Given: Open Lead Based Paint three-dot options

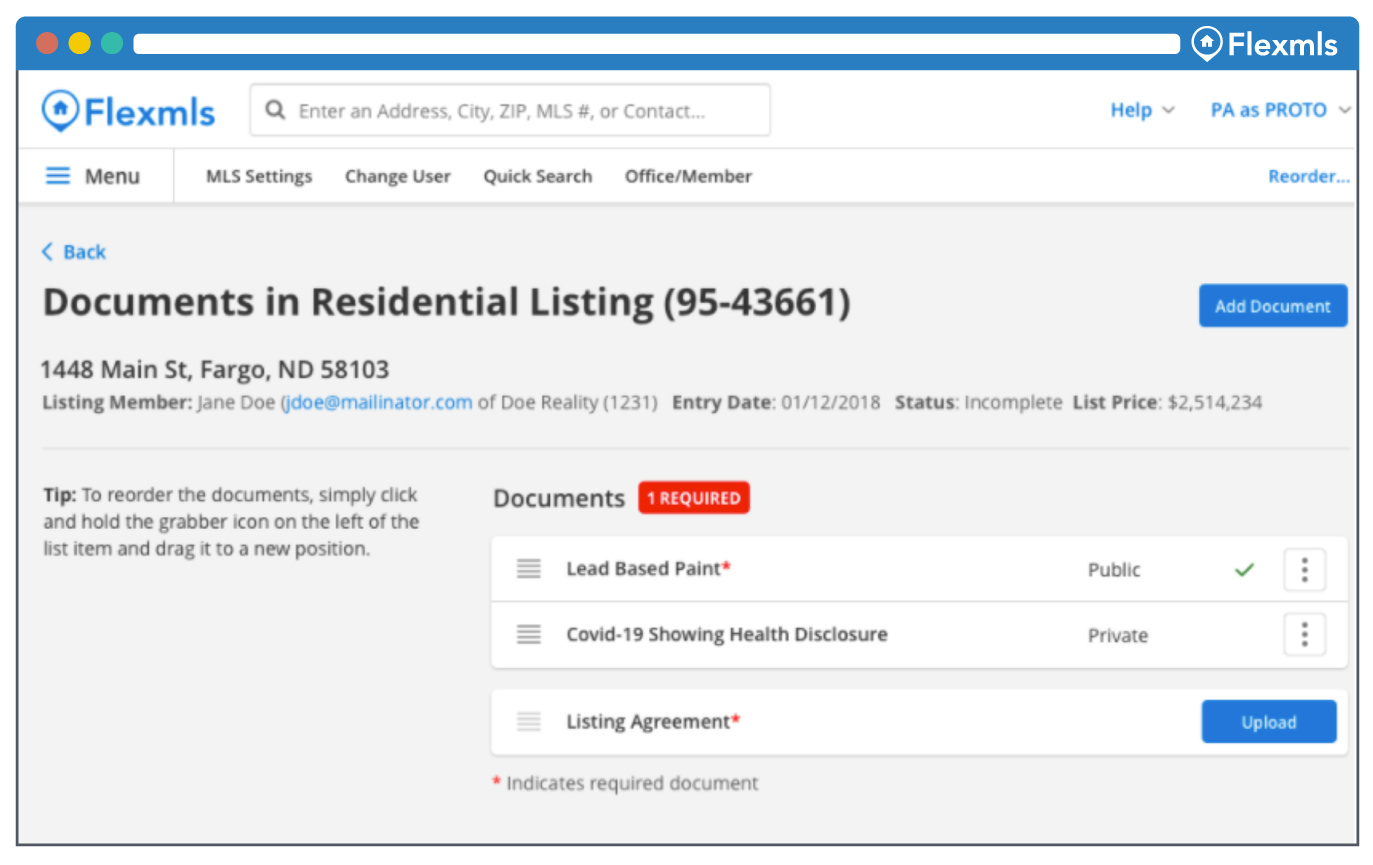Looking at the screenshot, I should click(1304, 569).
